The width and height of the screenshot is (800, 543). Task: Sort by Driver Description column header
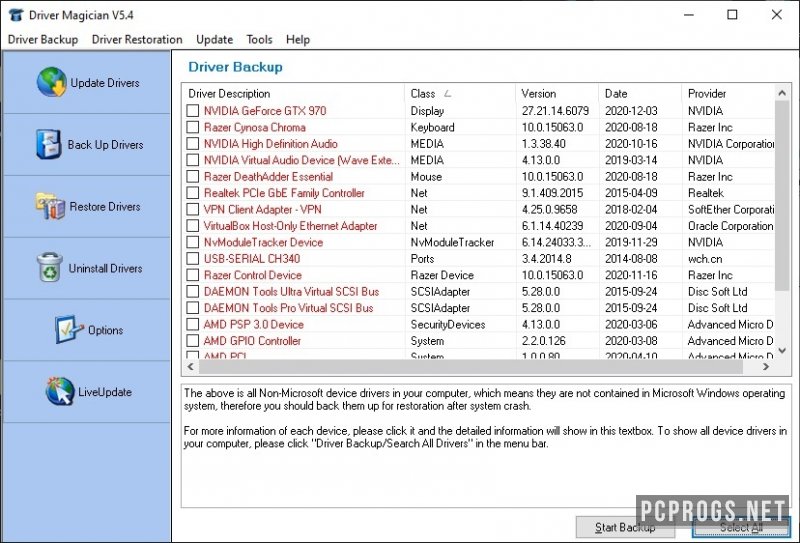[x=293, y=94]
